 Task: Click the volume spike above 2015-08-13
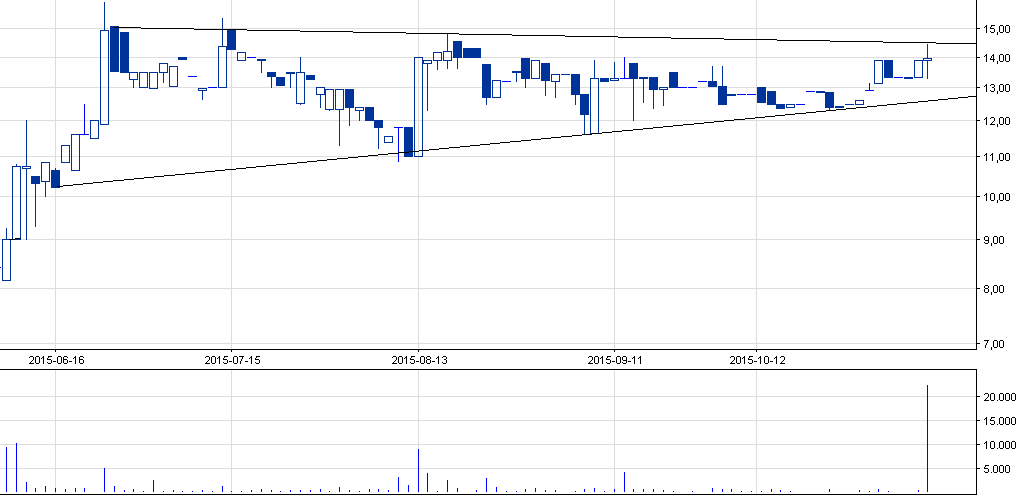418,470
